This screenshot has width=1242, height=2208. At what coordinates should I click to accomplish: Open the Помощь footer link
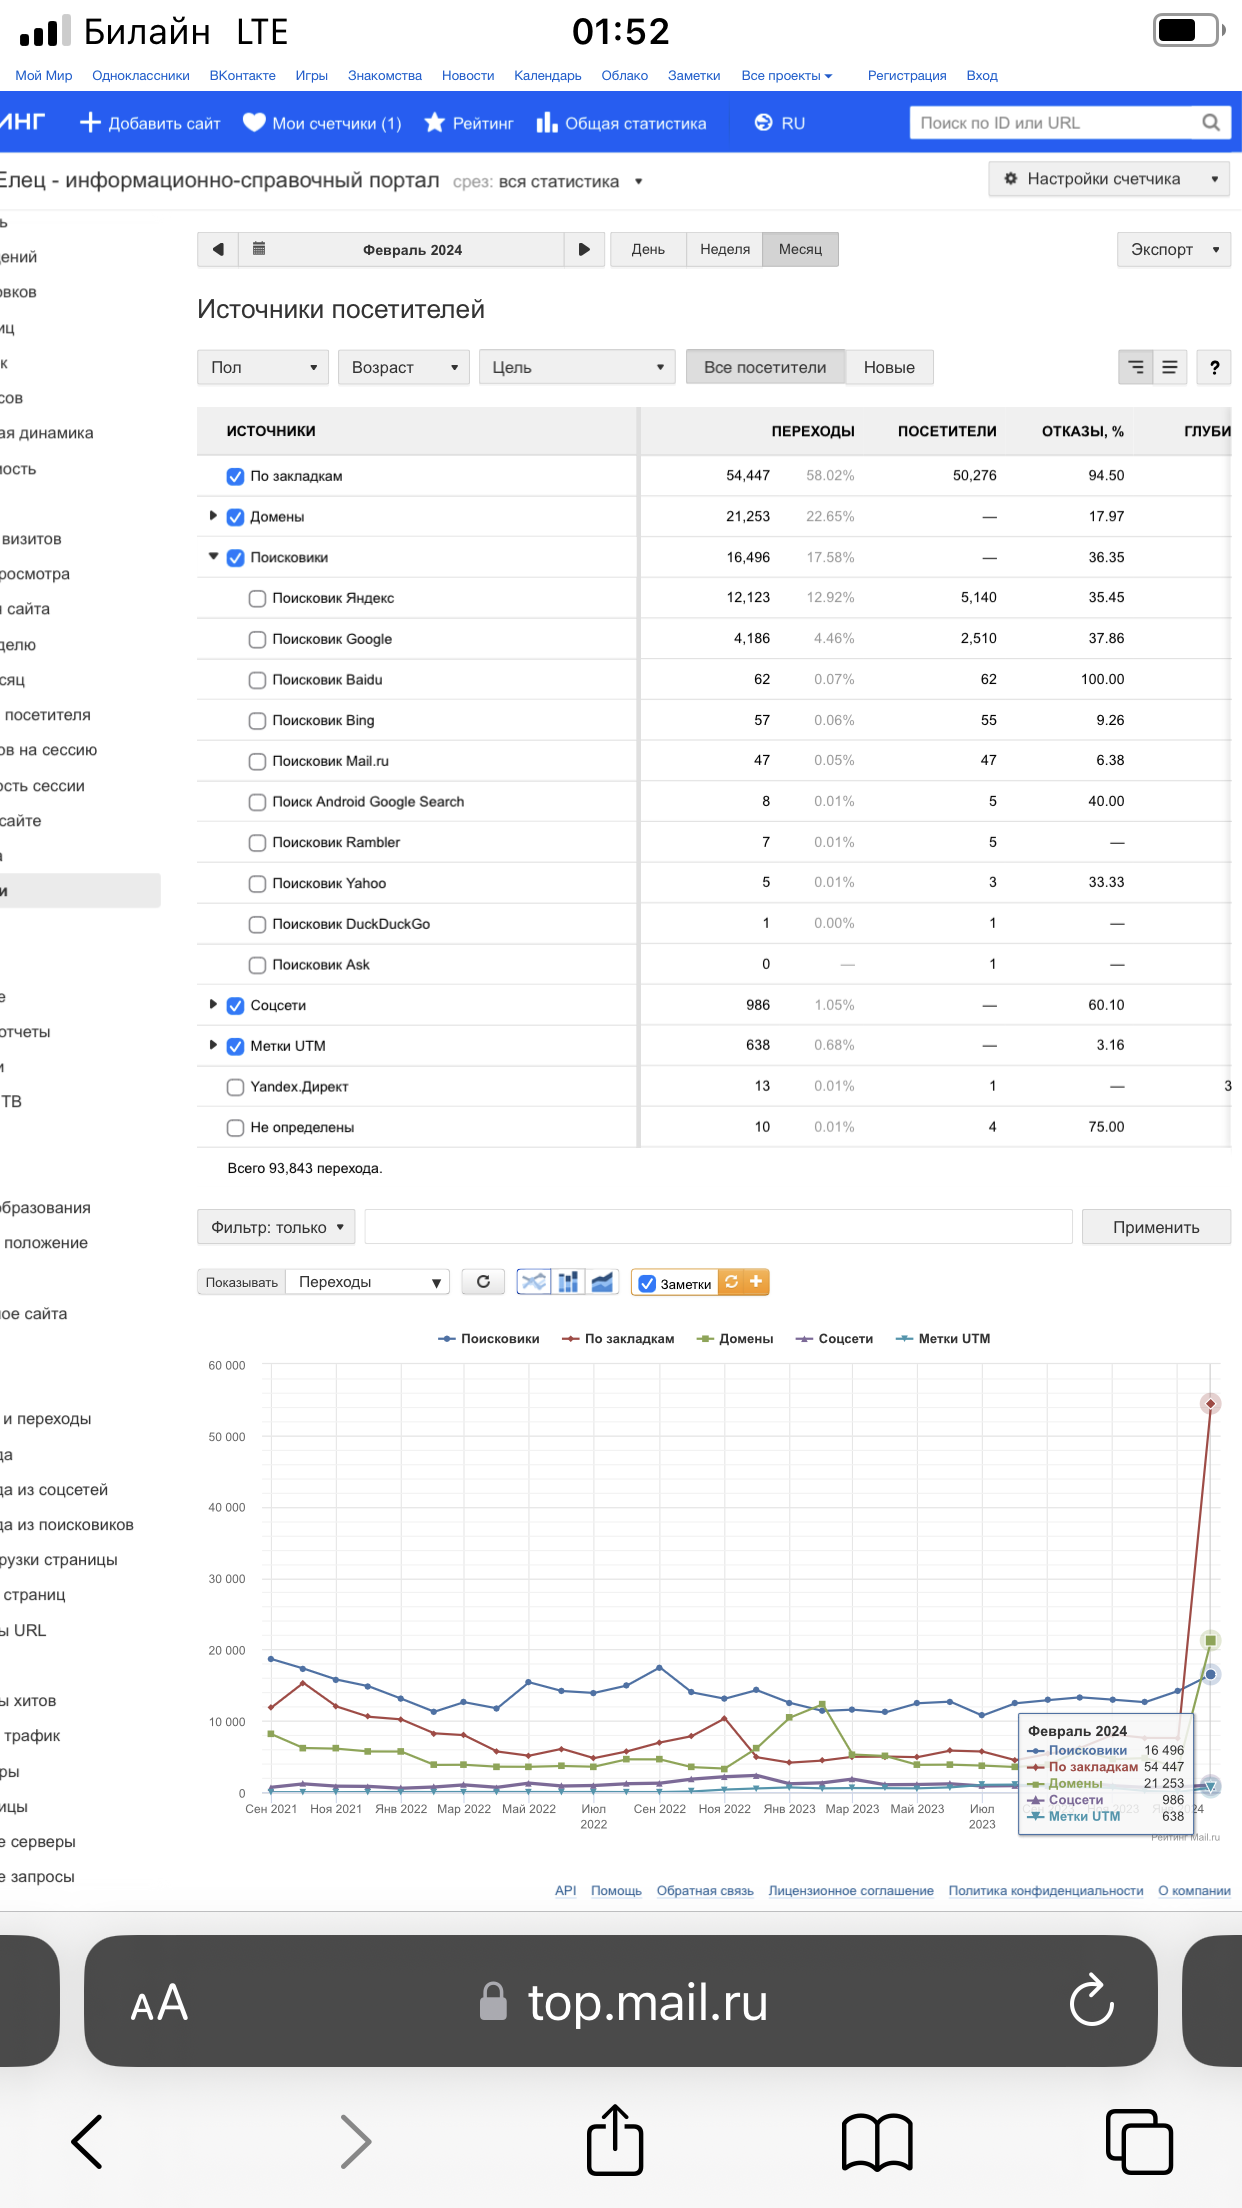click(x=616, y=1890)
